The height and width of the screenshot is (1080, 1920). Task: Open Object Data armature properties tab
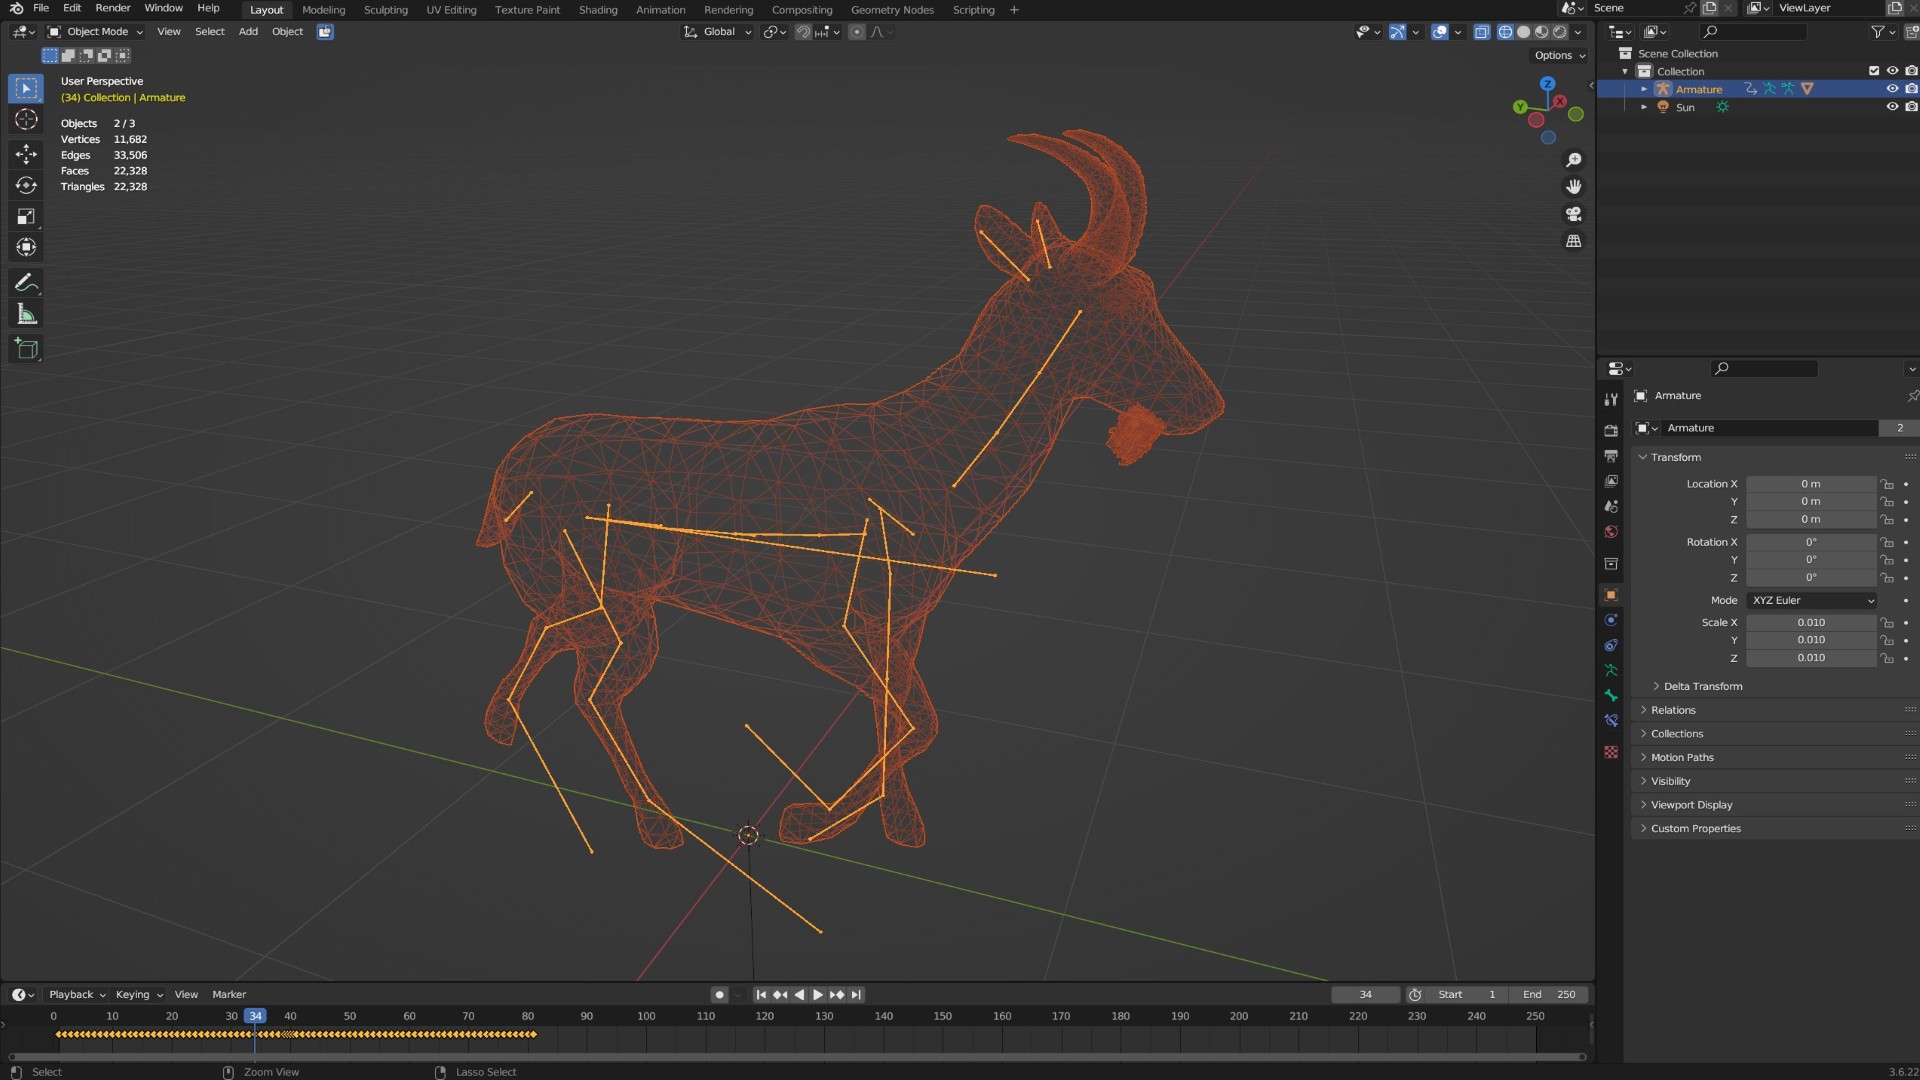(1611, 670)
